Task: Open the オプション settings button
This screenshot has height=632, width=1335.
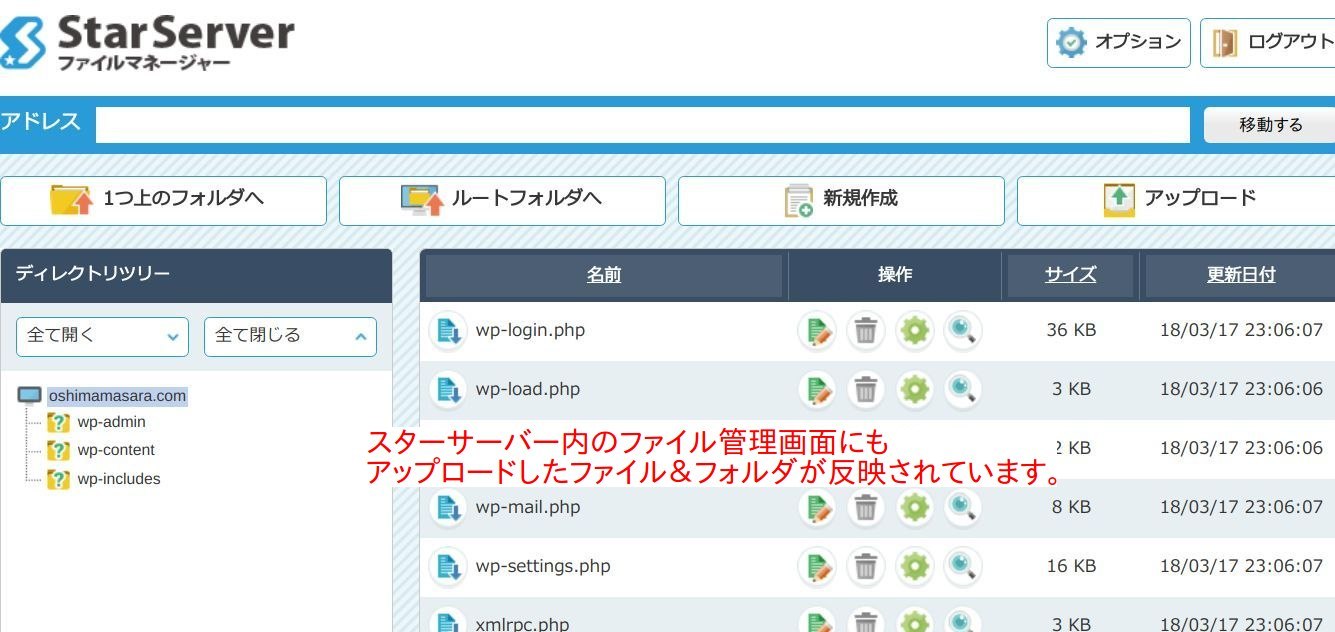Action: pos(1119,43)
